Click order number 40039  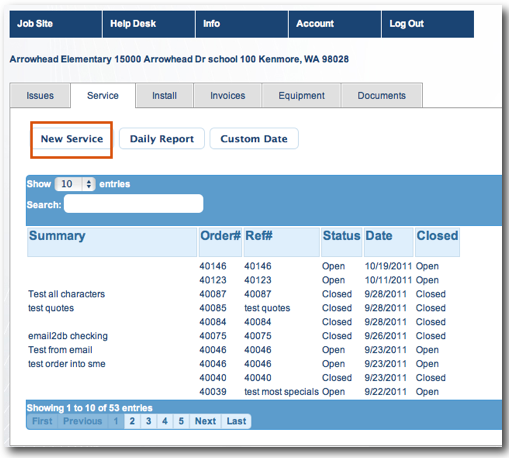(x=213, y=392)
